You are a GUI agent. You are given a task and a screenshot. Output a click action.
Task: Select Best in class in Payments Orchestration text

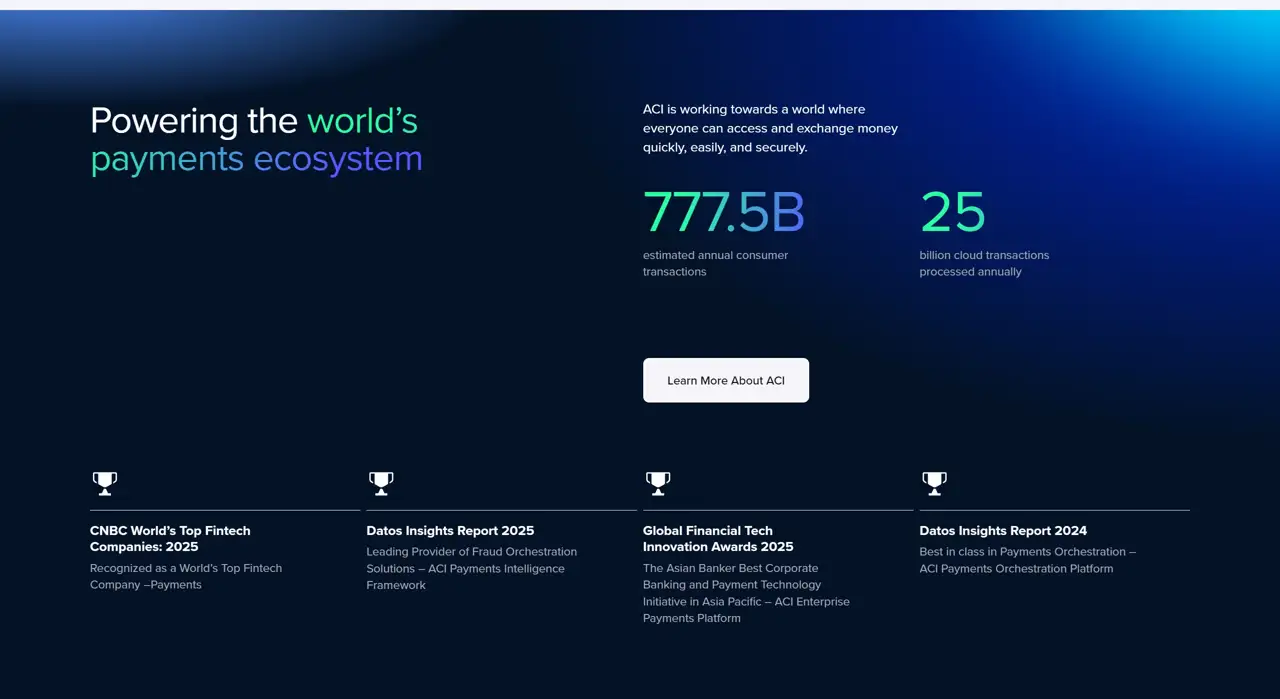pyautogui.click(x=1027, y=560)
